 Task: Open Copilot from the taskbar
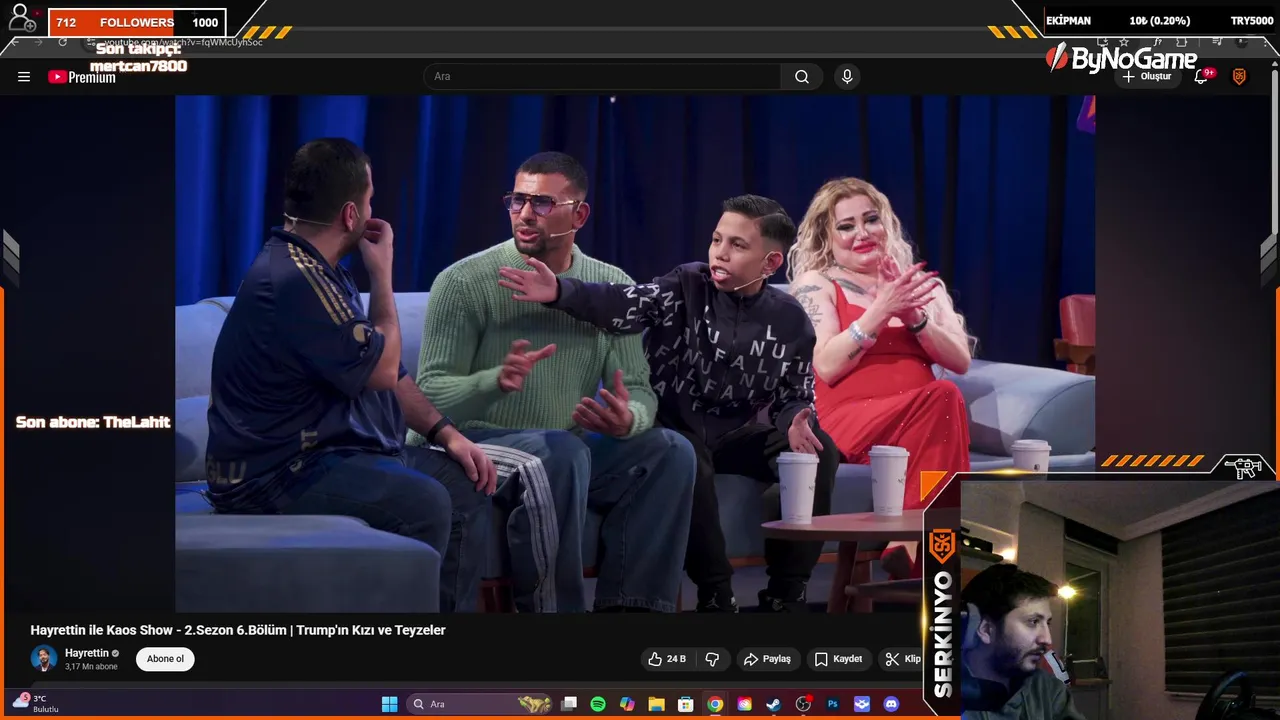coord(627,704)
